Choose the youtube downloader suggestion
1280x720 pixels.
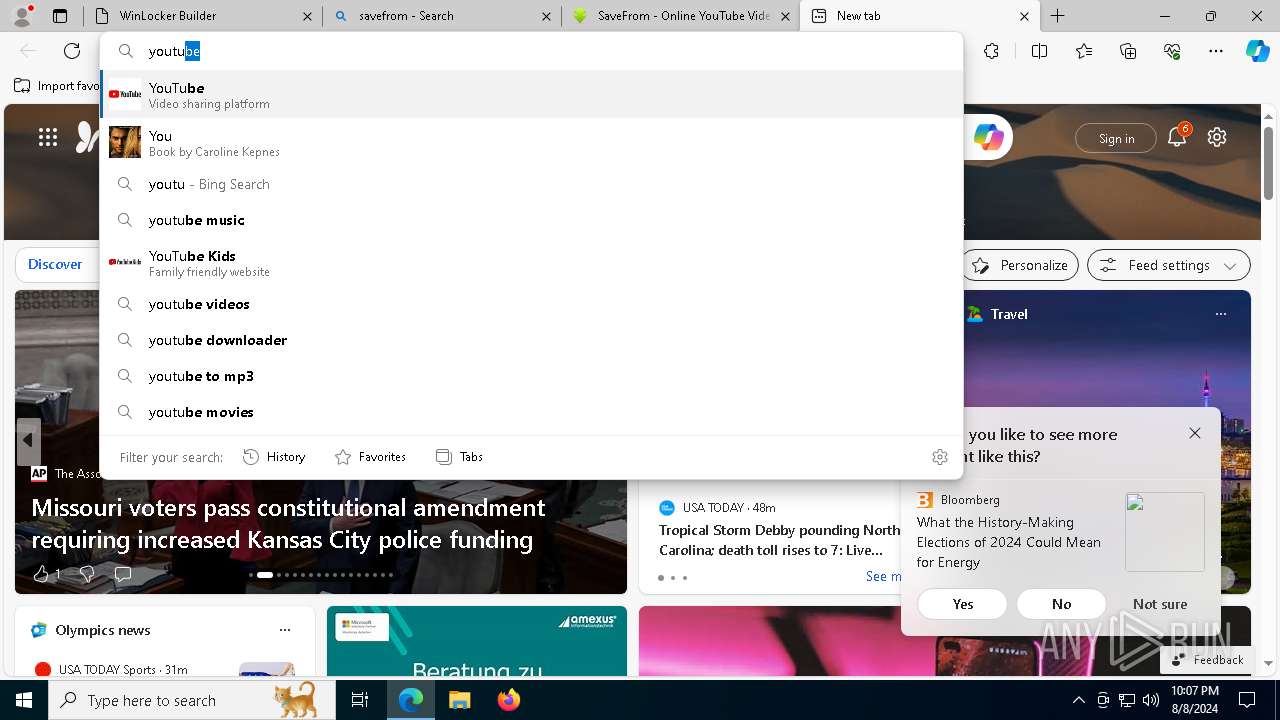click(x=531, y=340)
